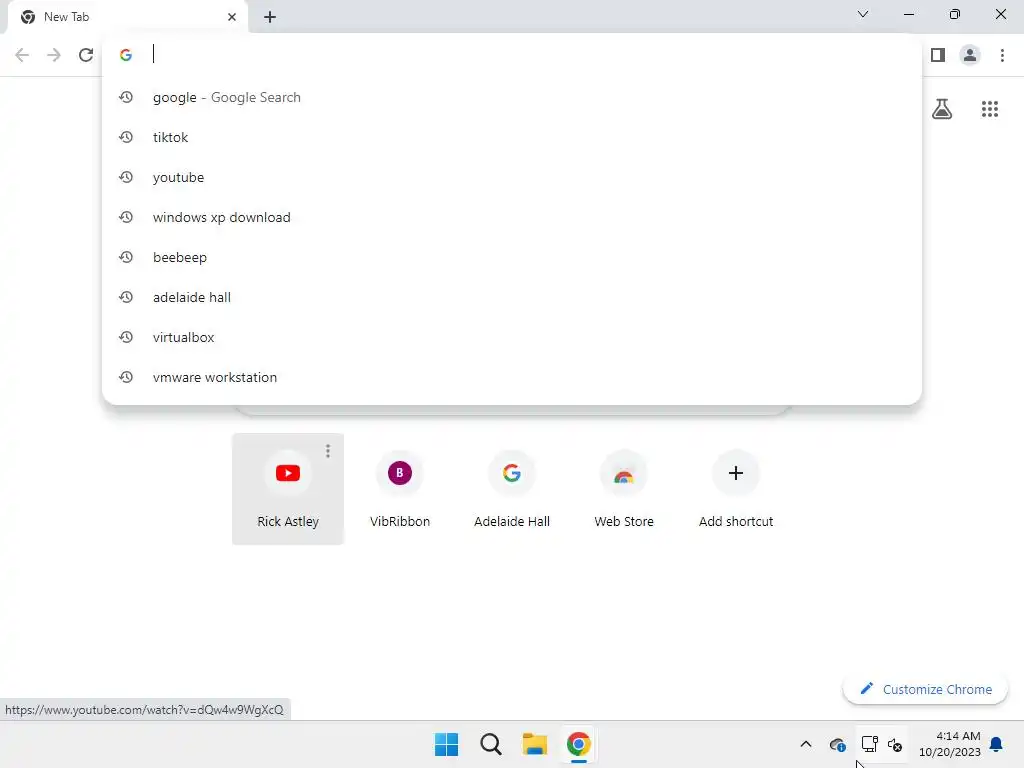Choose the 'adelaide hall' suggestion

512,297
